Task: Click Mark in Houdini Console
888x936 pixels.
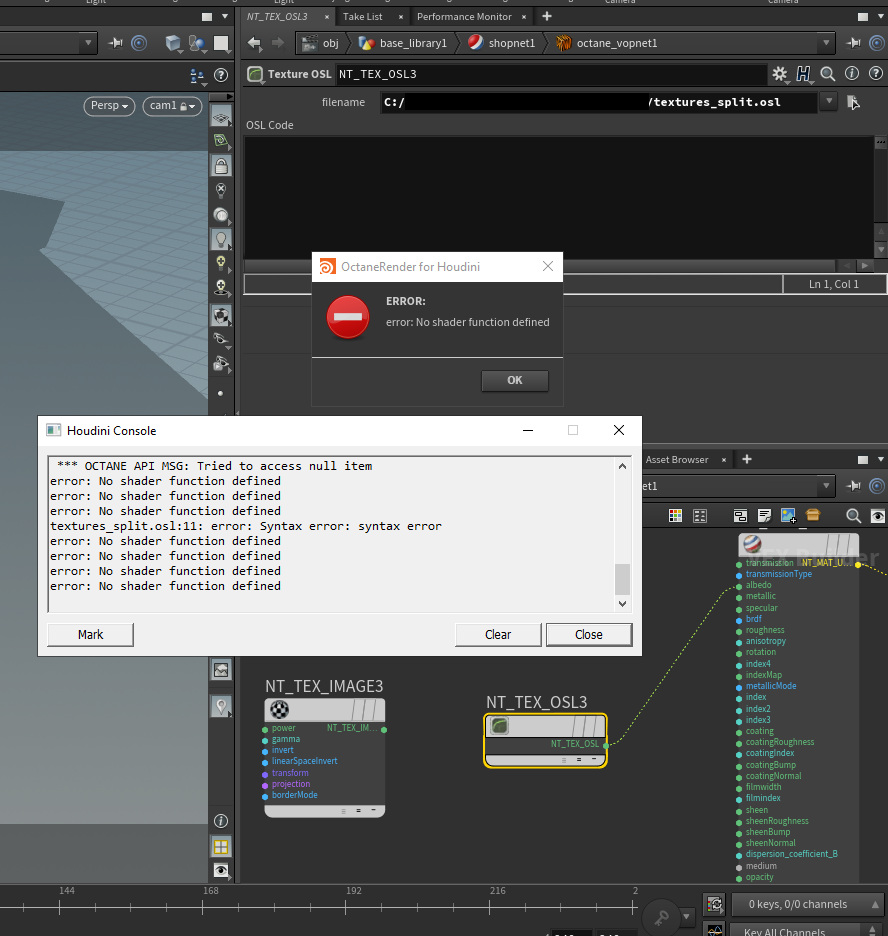Action: pyautogui.click(x=90, y=635)
